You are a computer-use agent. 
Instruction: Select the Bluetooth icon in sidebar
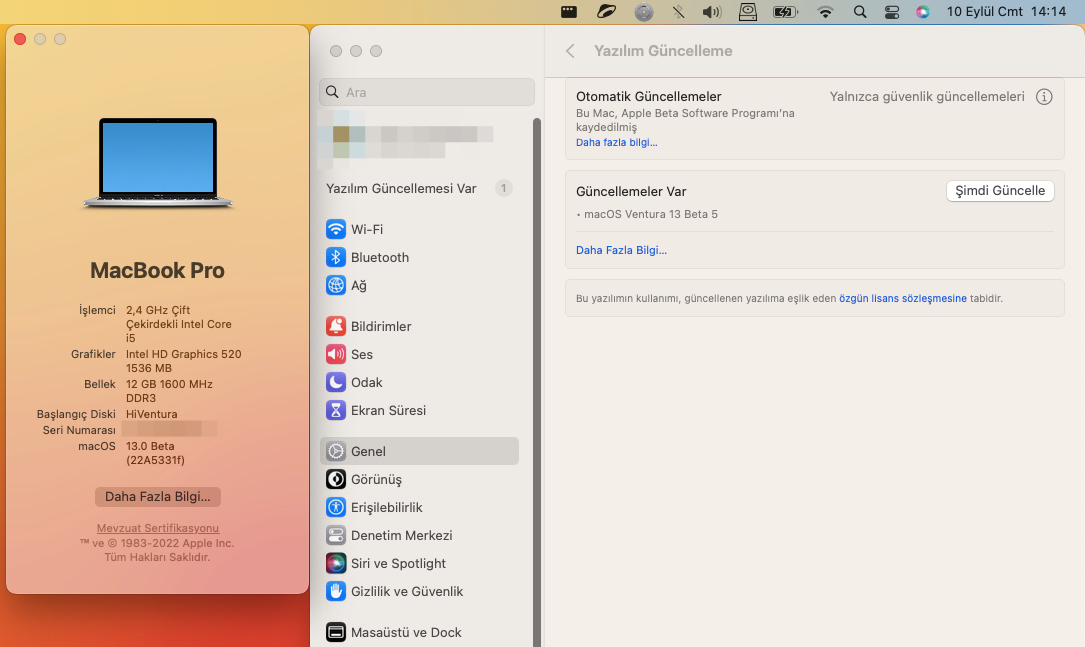(336, 257)
